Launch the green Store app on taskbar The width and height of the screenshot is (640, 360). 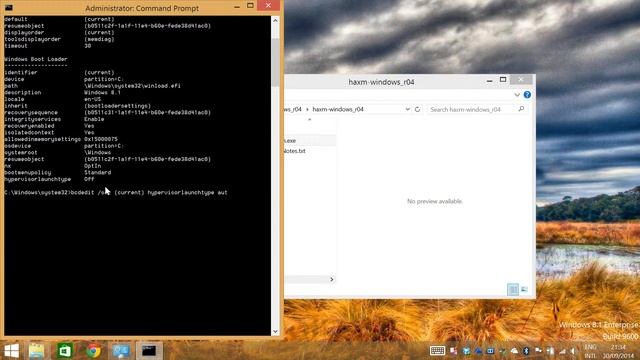click(x=64, y=351)
